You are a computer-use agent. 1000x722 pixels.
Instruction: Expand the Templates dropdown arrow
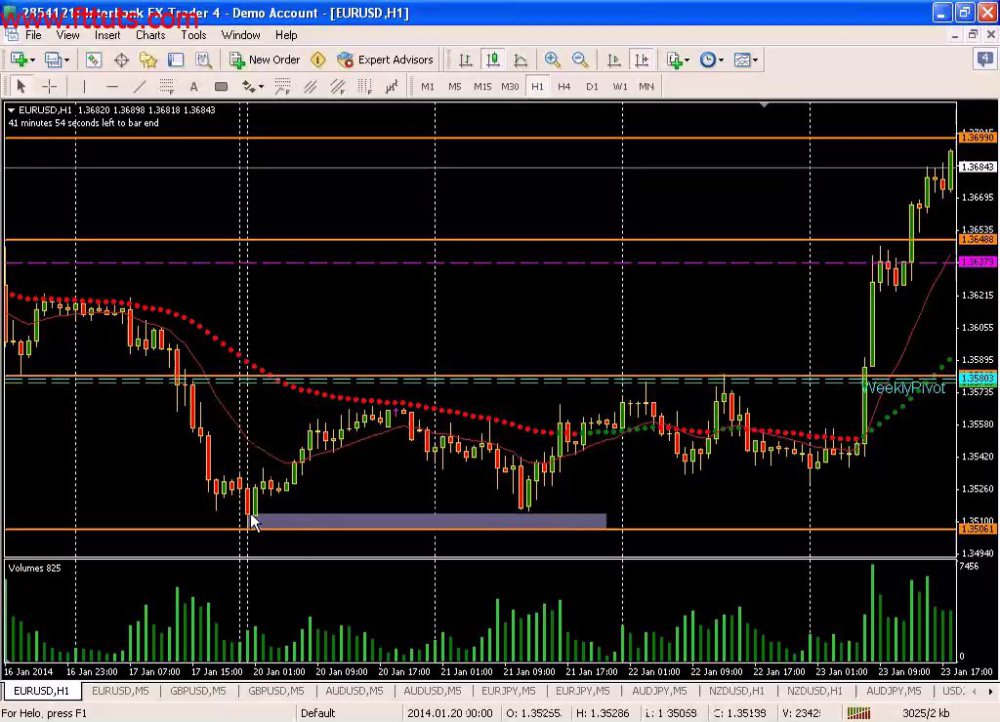coord(755,60)
